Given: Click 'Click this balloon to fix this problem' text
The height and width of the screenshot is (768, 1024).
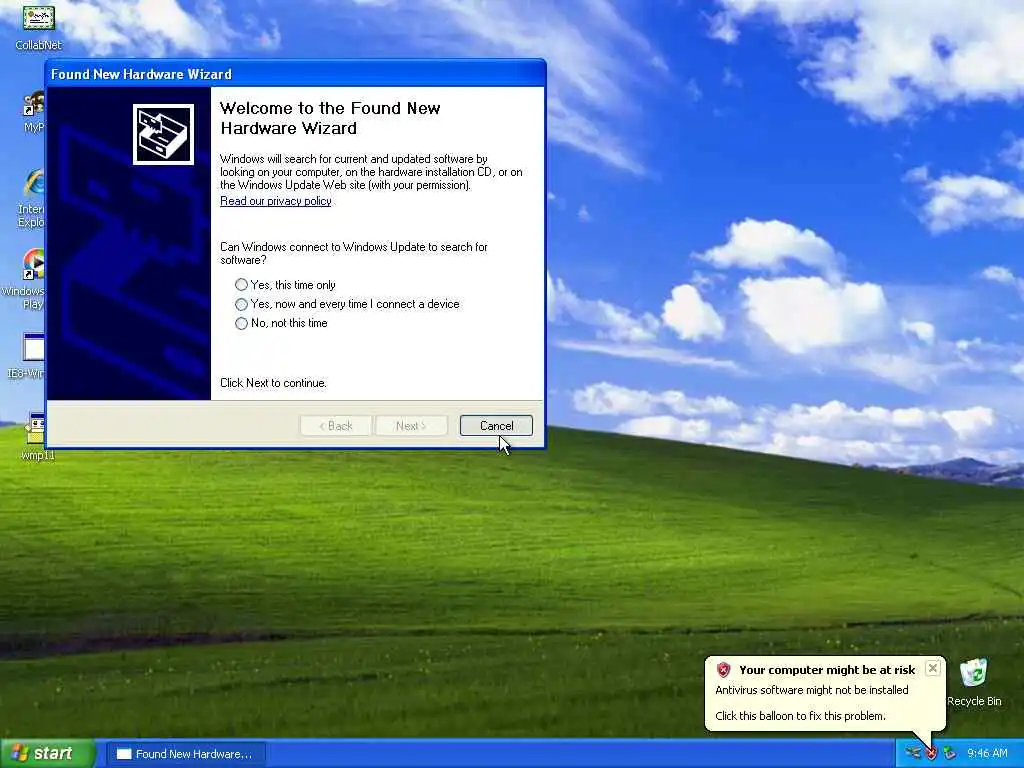Looking at the screenshot, I should 800,716.
